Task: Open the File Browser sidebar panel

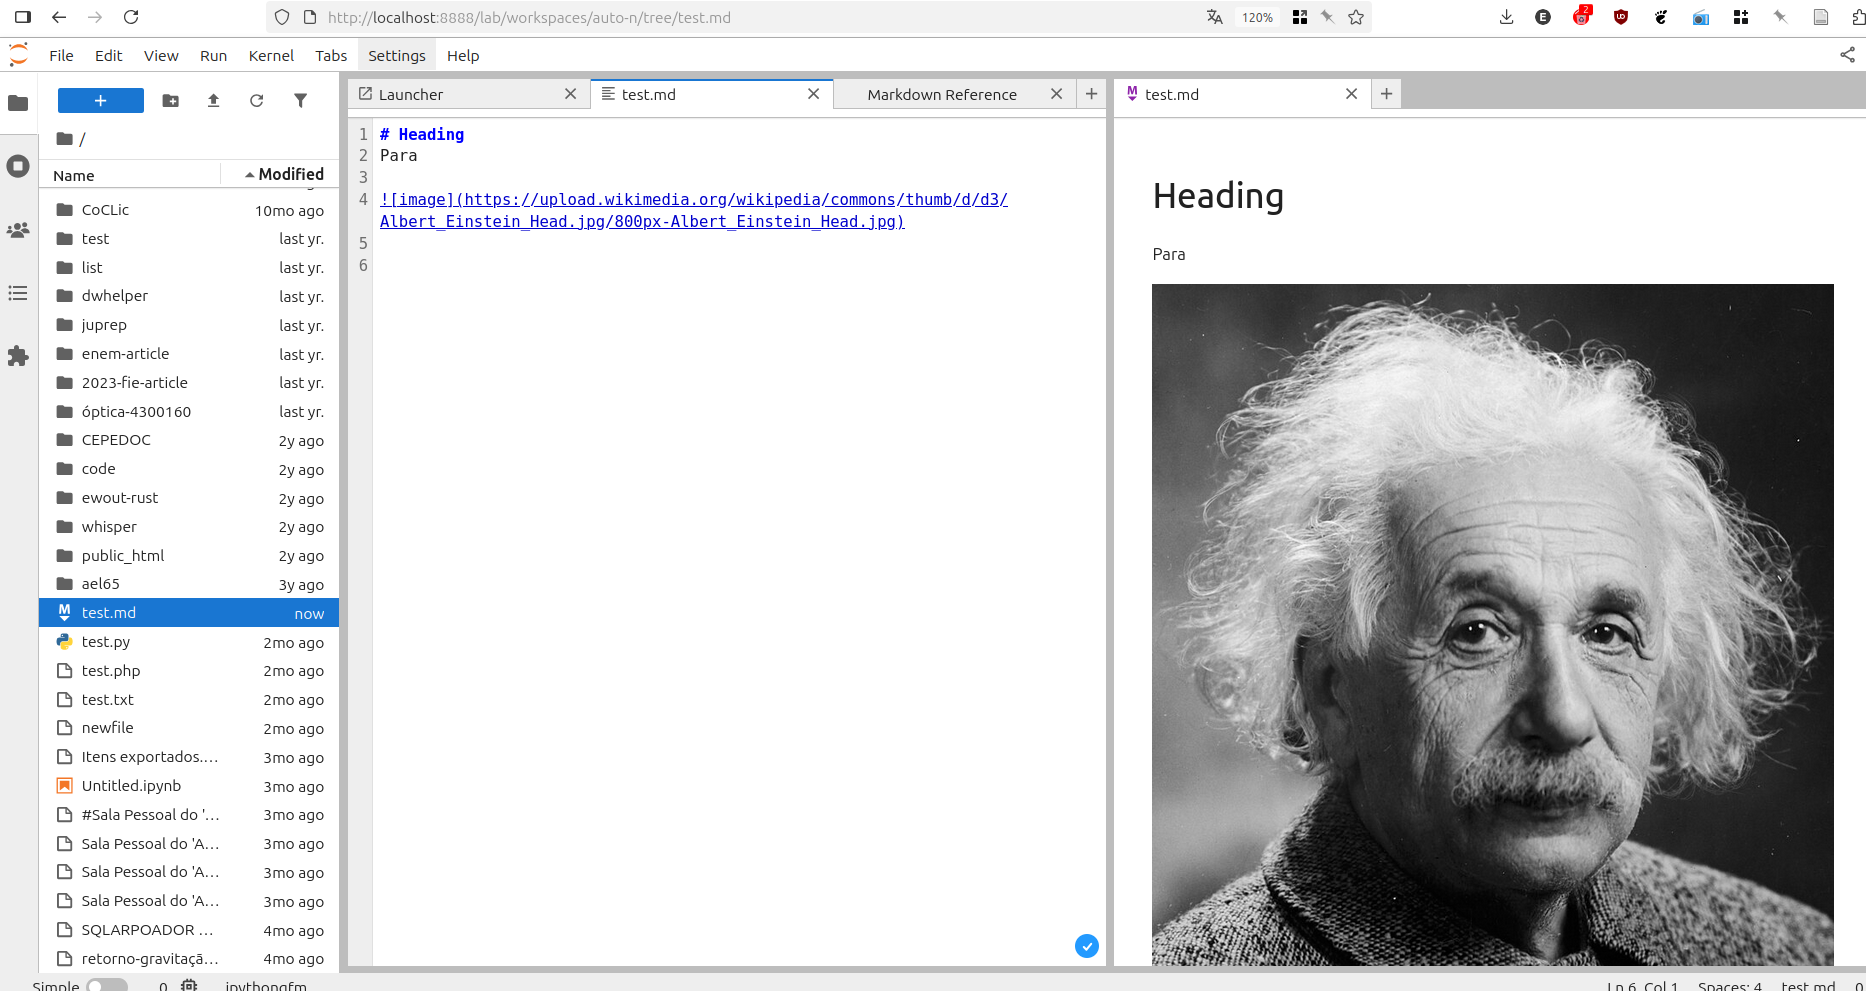Action: point(18,102)
